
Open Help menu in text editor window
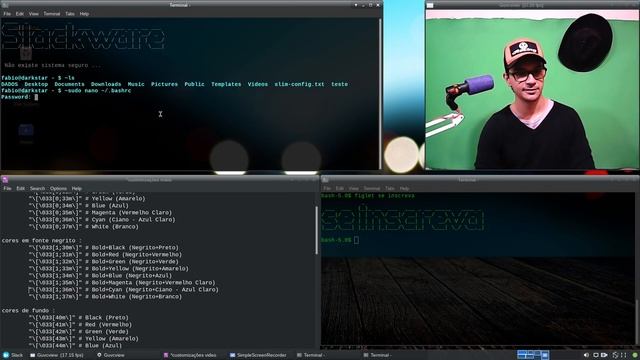tap(77, 189)
